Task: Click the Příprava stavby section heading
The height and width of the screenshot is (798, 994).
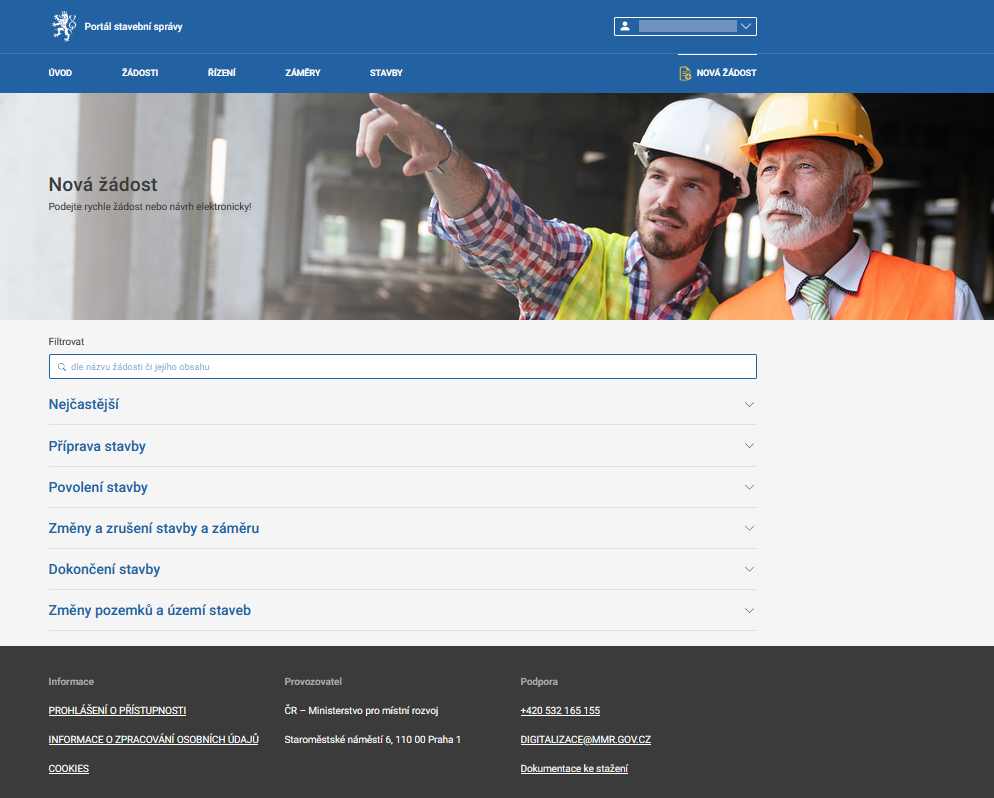Action: click(97, 446)
